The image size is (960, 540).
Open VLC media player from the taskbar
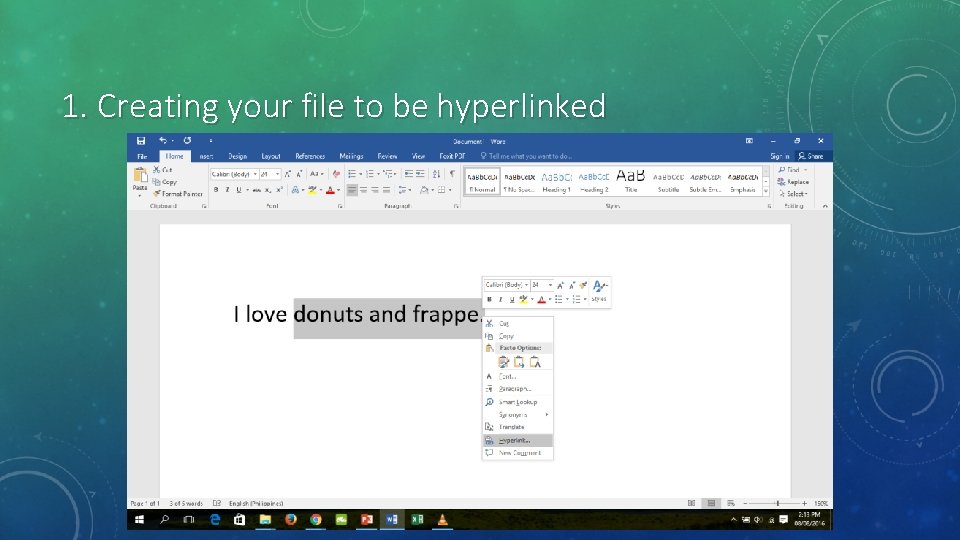coord(443,520)
